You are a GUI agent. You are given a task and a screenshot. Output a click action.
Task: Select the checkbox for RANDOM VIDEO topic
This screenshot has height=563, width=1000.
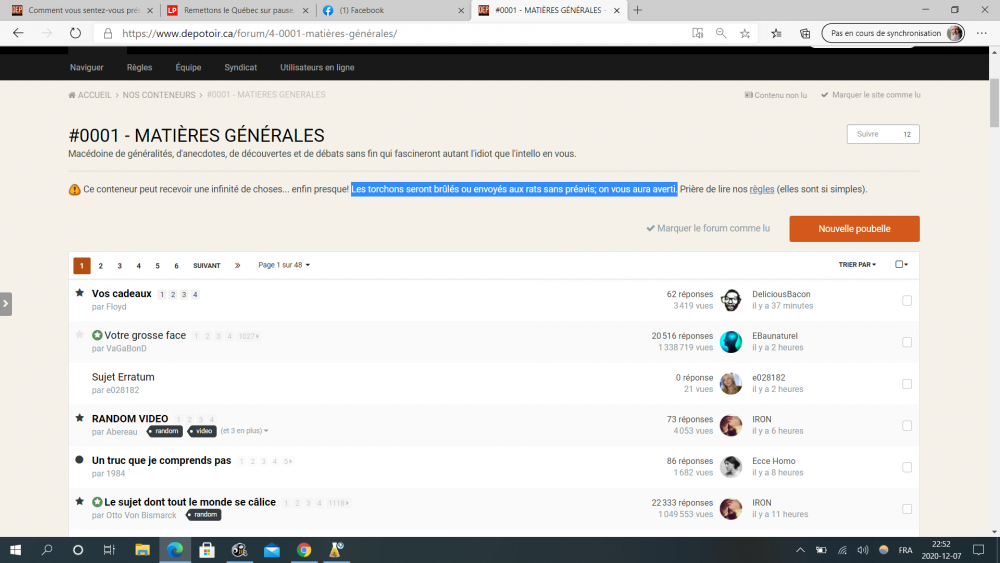[x=907, y=425]
